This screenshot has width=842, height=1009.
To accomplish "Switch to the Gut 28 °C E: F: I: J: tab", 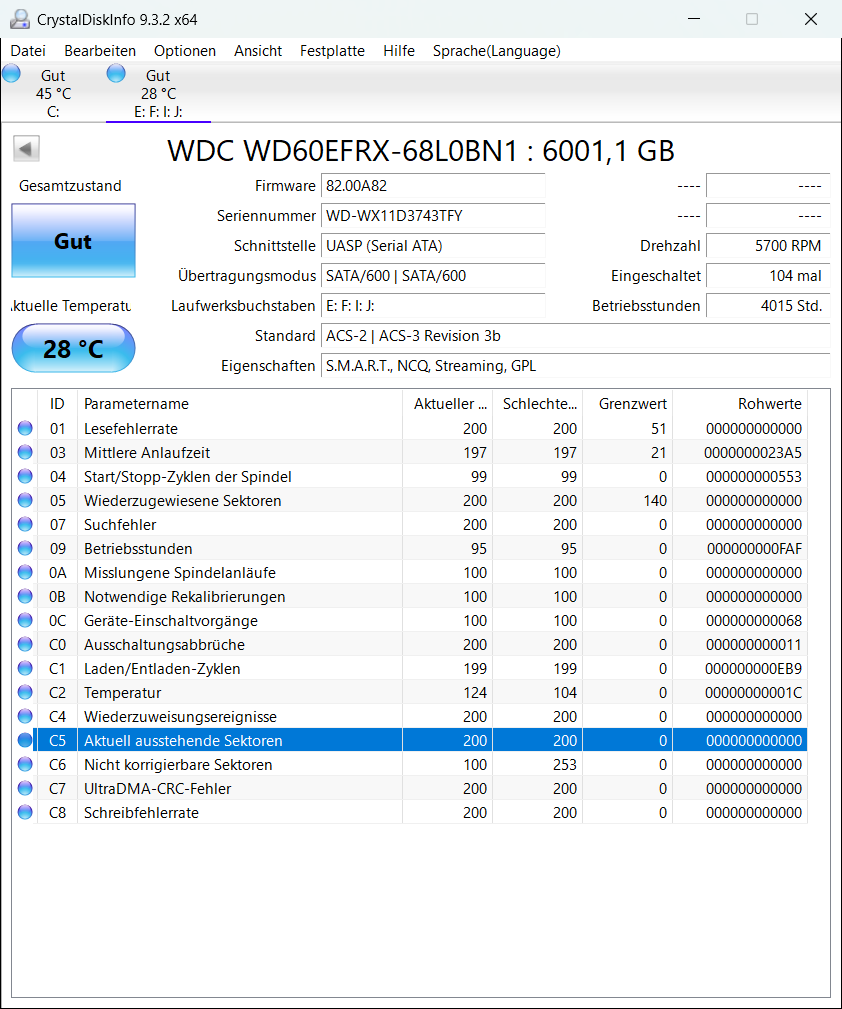I will click(x=158, y=93).
